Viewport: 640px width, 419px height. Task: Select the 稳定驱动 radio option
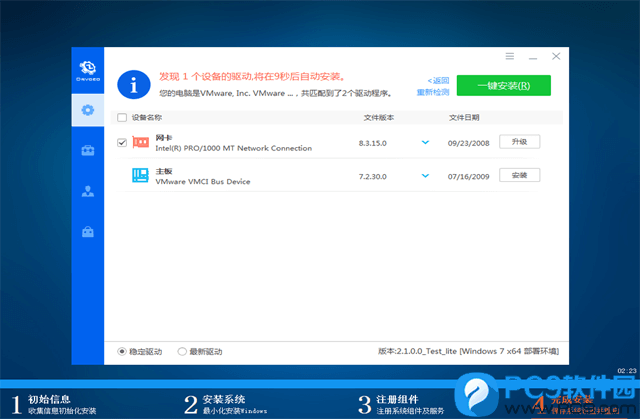(x=140, y=351)
